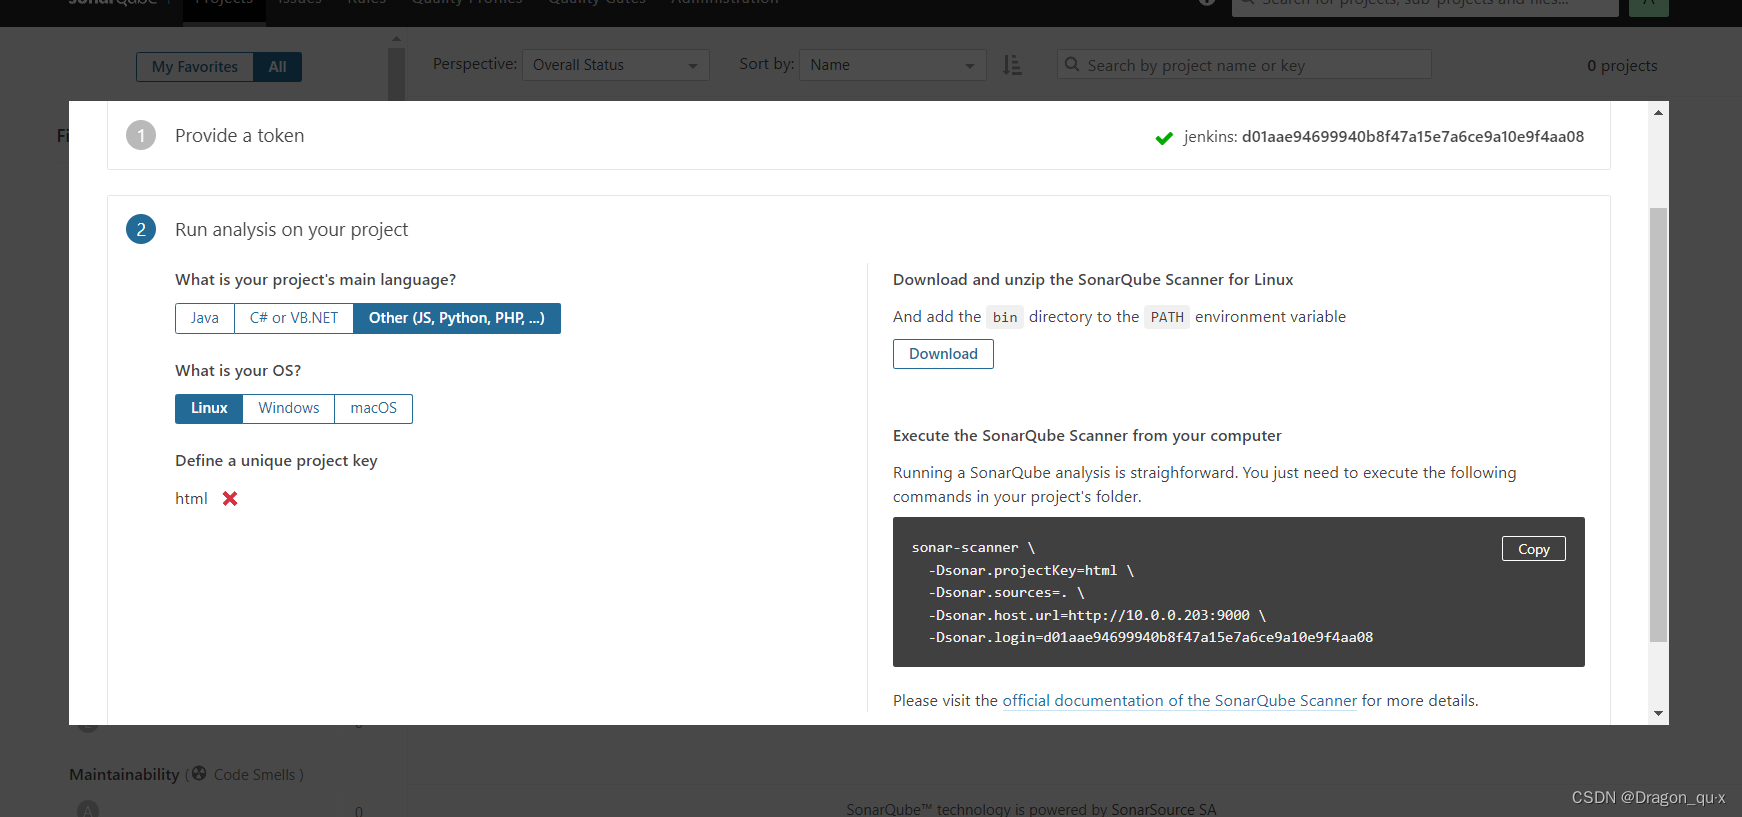Click the green checkmark beside jenkins token

point(1164,138)
